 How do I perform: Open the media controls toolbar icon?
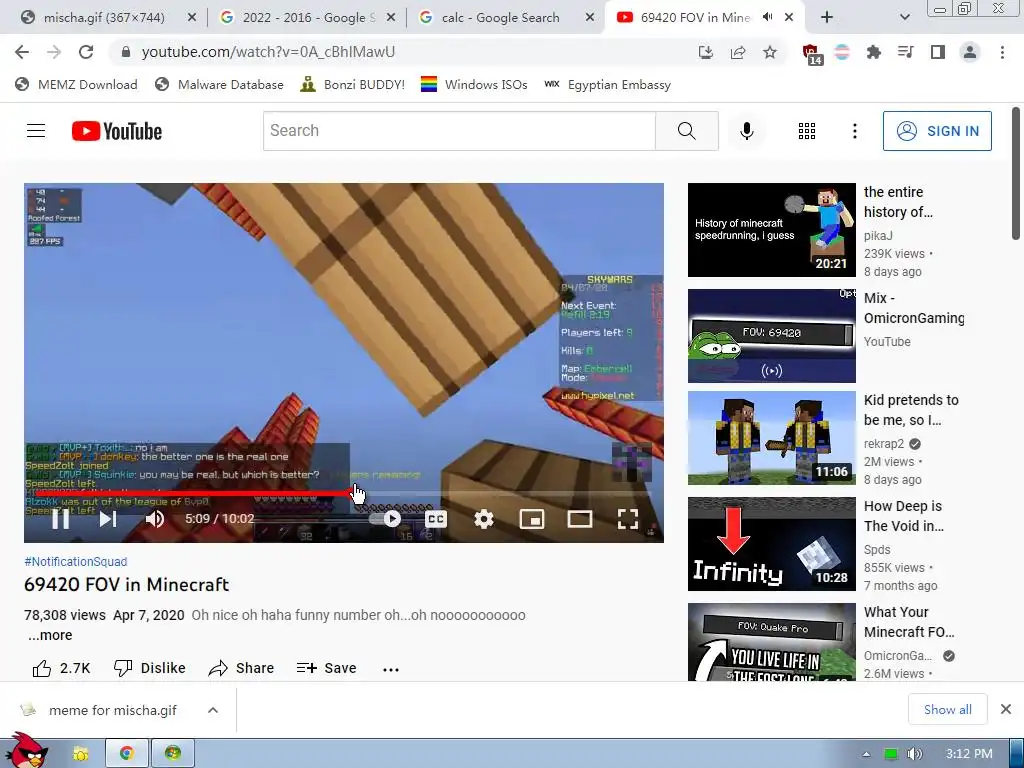pyautogui.click(x=906, y=52)
